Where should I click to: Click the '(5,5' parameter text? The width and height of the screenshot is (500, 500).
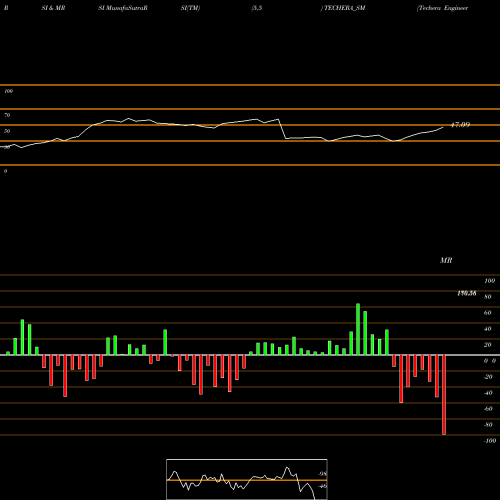click(257, 8)
